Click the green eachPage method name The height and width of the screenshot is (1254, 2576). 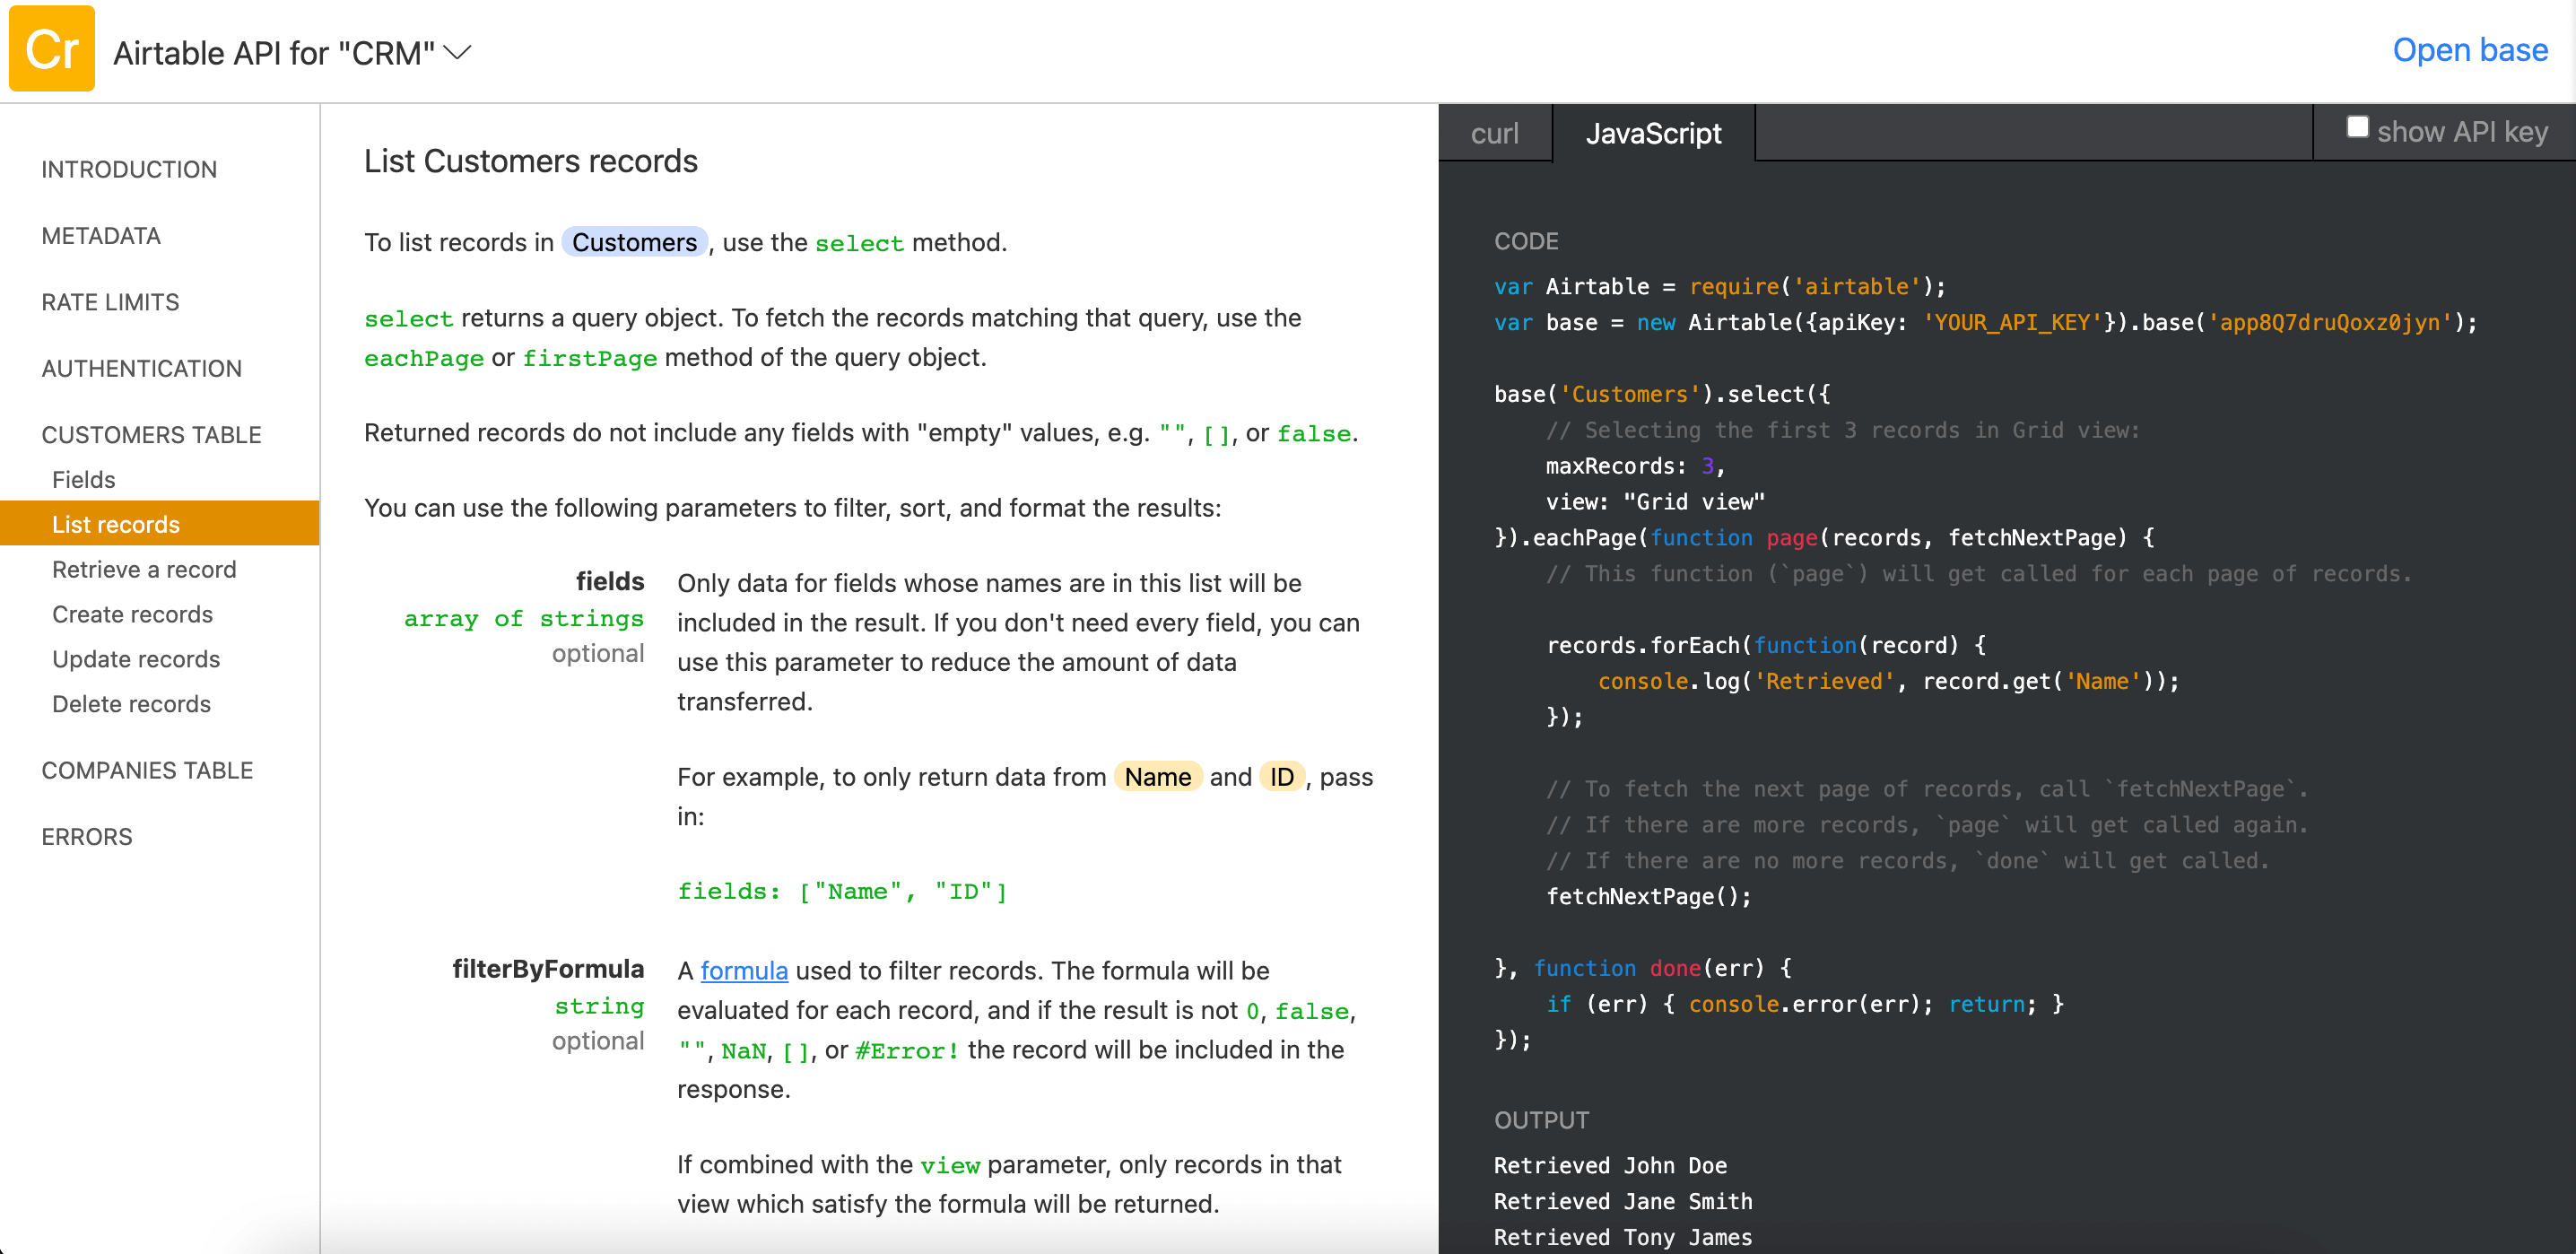click(424, 358)
